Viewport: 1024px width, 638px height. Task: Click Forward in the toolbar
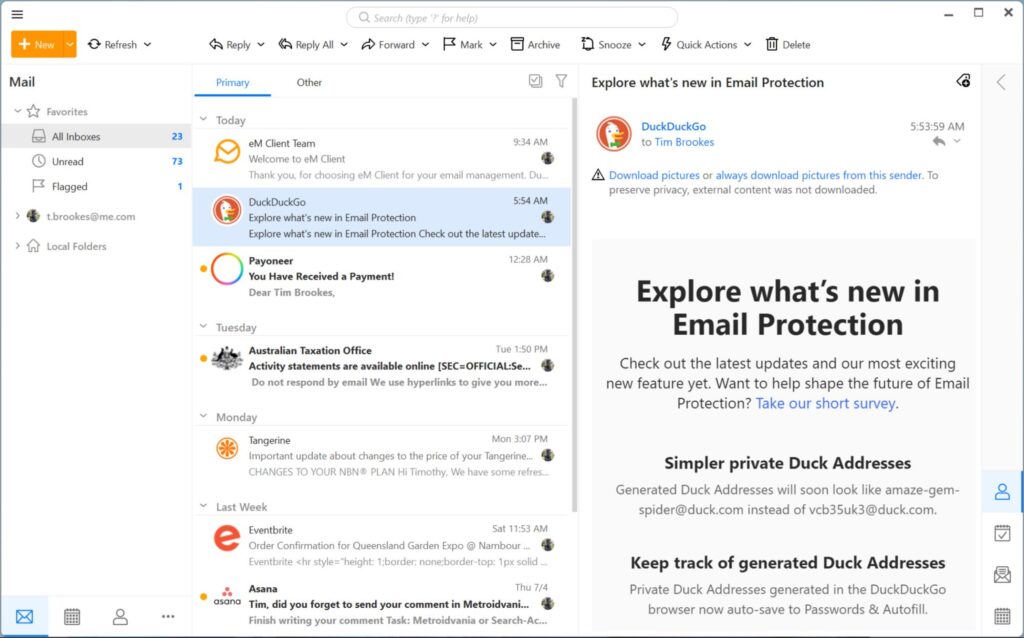388,44
